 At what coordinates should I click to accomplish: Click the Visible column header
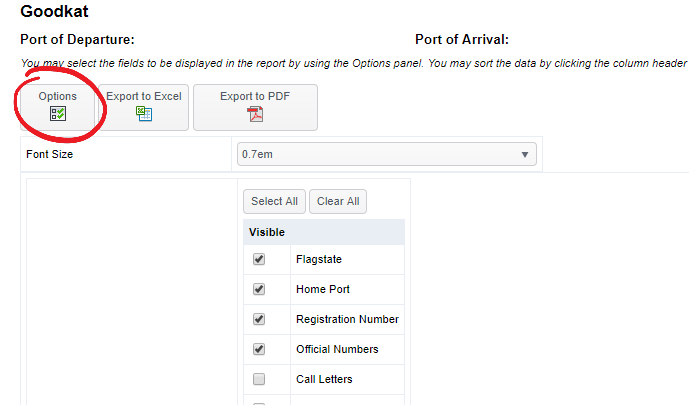[x=267, y=232]
